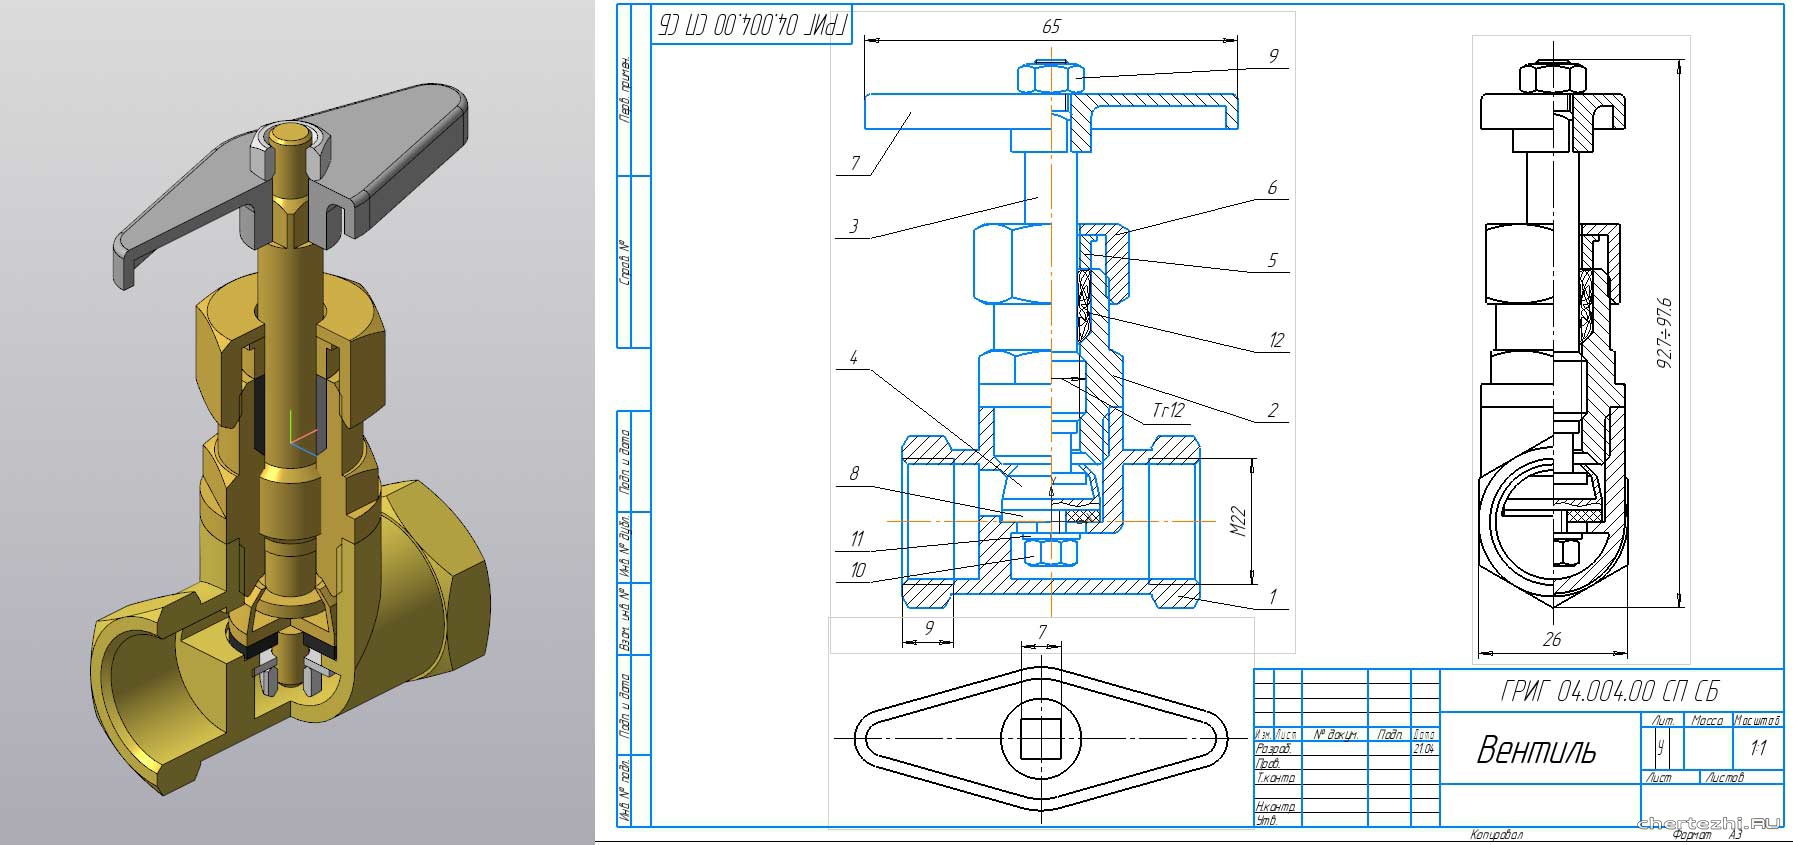Screen dimensions: 1793x845
Task: Click the 65 width dimension above handle
Action: pyautogui.click(x=1050, y=27)
